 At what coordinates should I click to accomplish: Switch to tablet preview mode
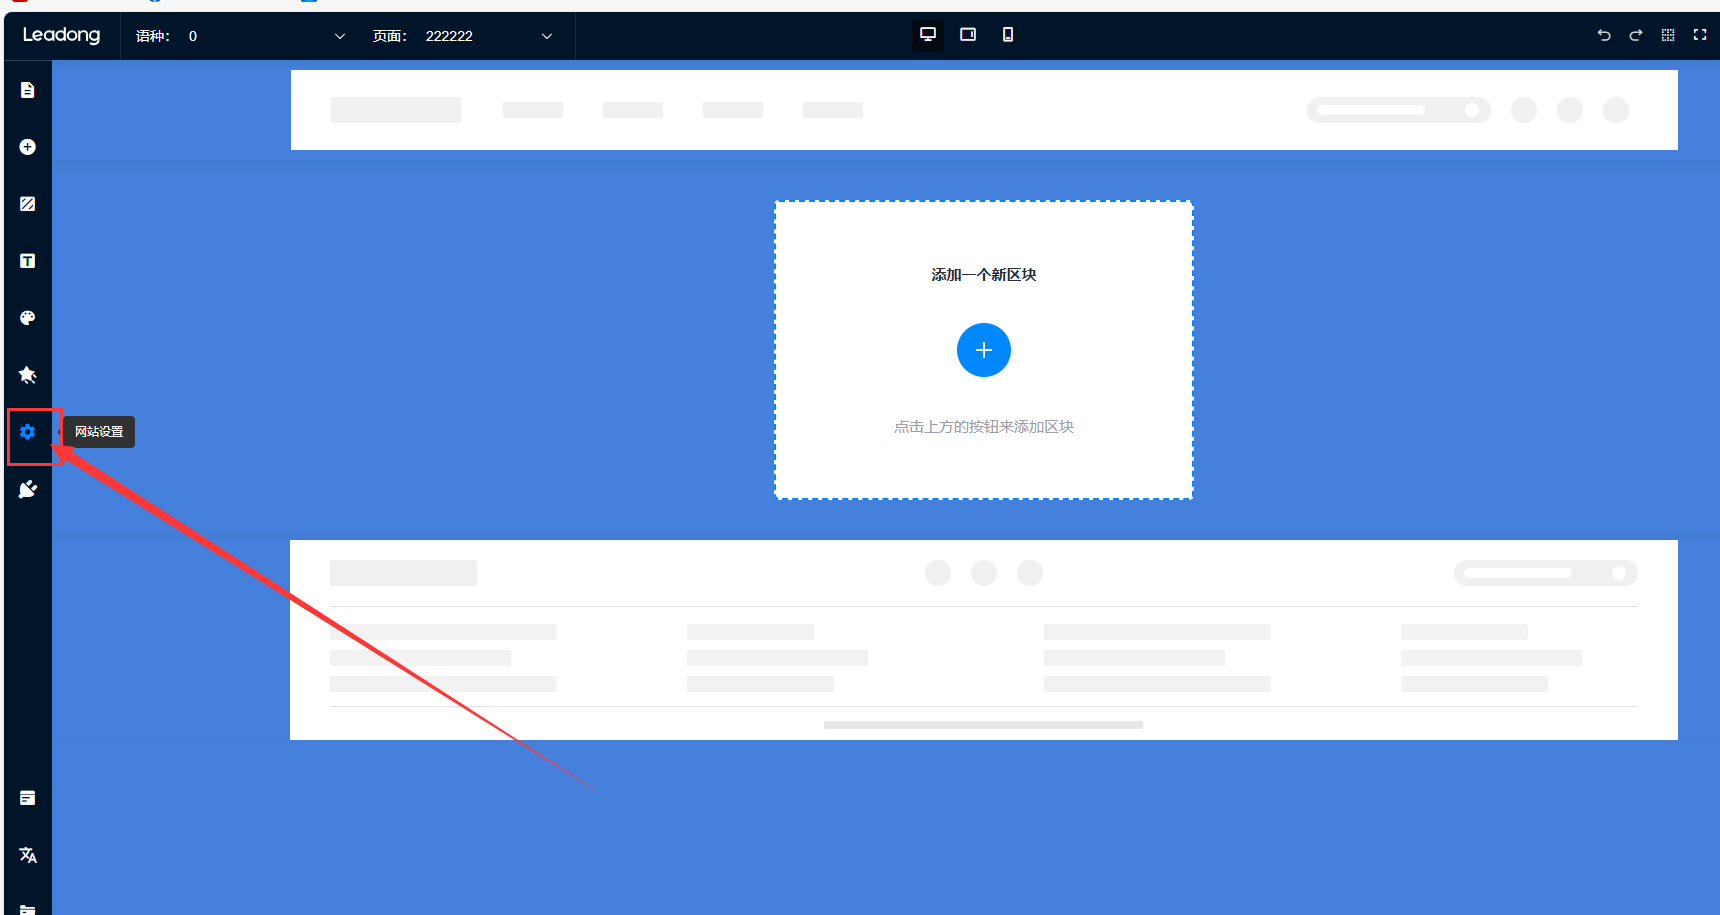pos(968,35)
